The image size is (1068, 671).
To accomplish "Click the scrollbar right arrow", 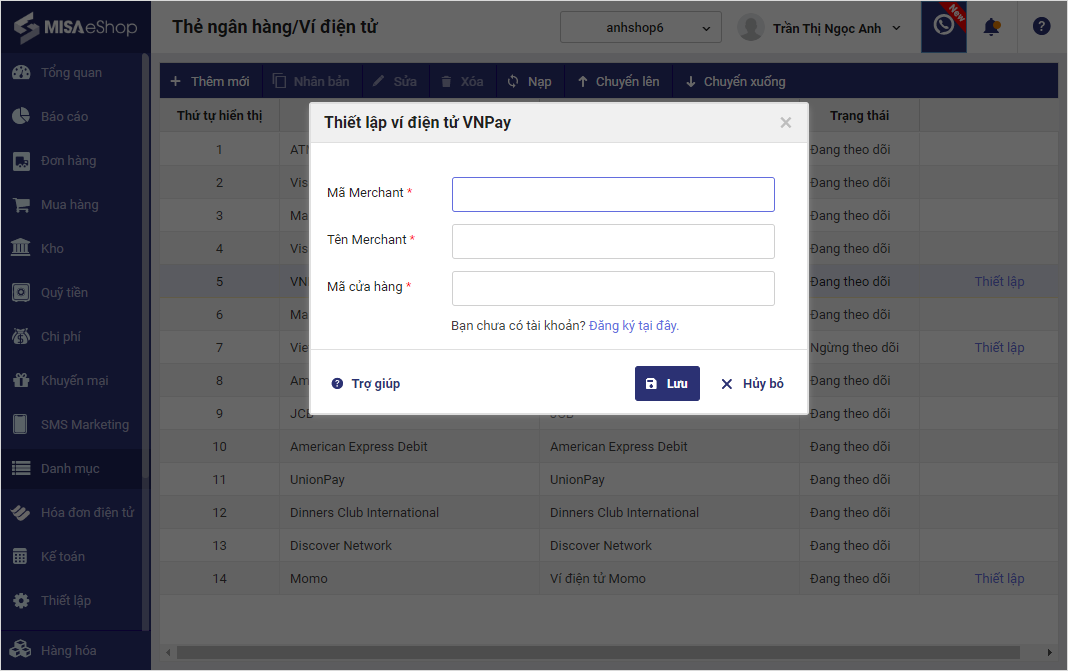I will [x=1050, y=653].
